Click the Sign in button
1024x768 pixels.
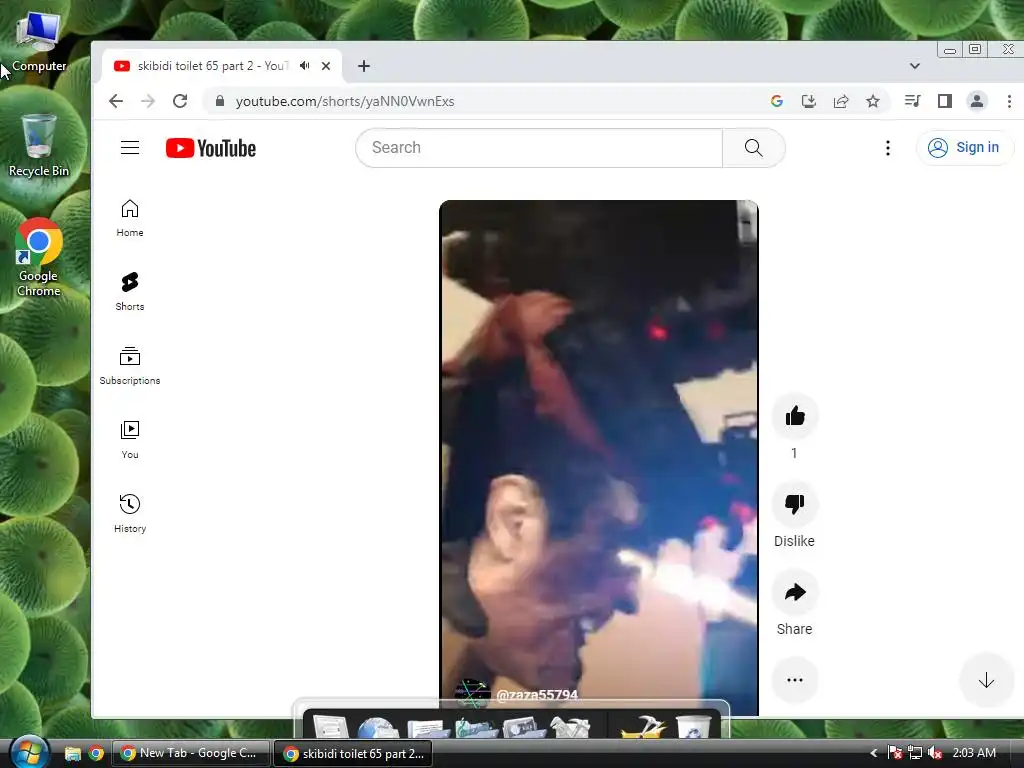[x=965, y=148]
